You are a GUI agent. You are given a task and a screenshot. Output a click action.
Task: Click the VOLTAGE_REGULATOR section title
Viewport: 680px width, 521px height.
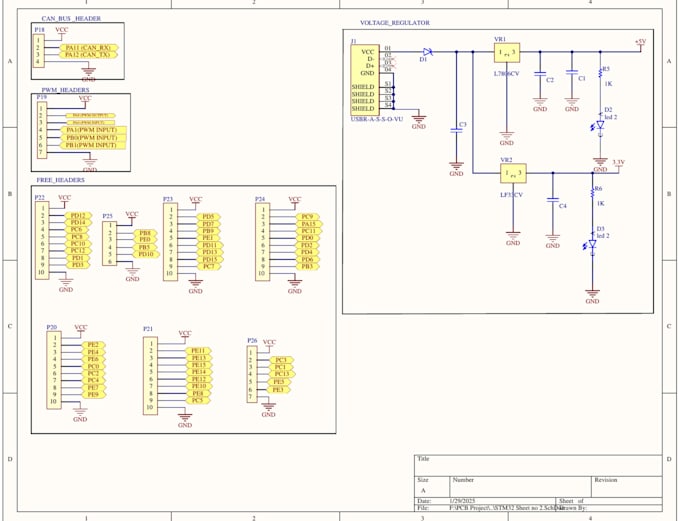click(x=395, y=23)
